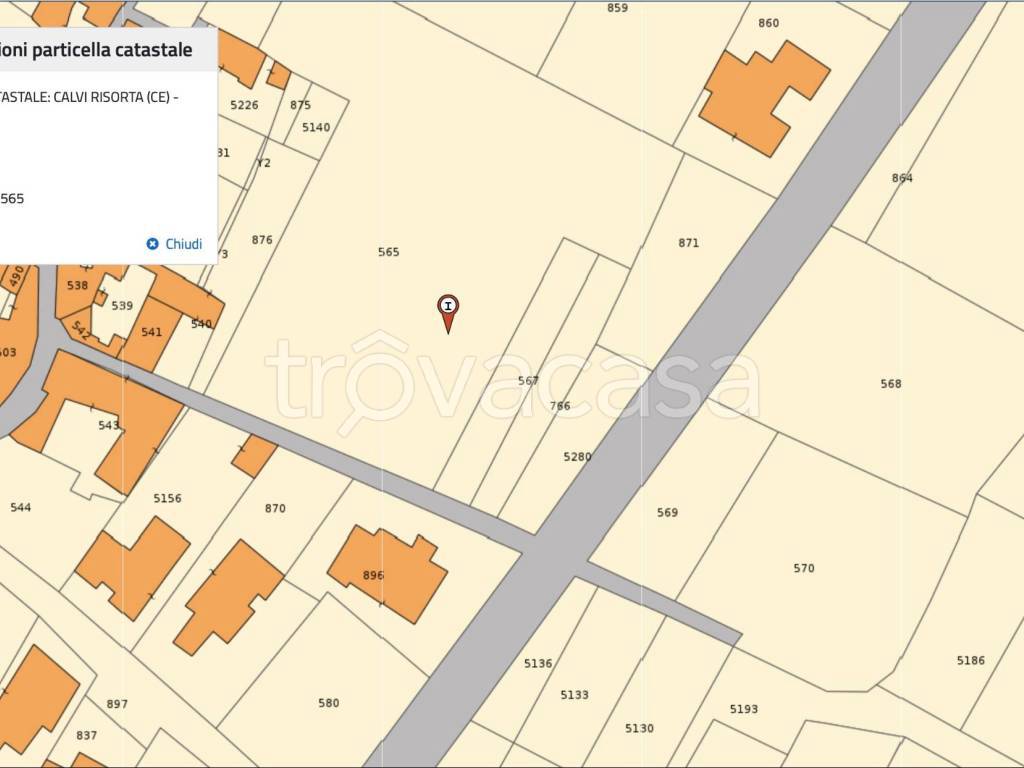Image resolution: width=1024 pixels, height=768 pixels.
Task: Click the orange building in parcel 860
Action: [762, 96]
